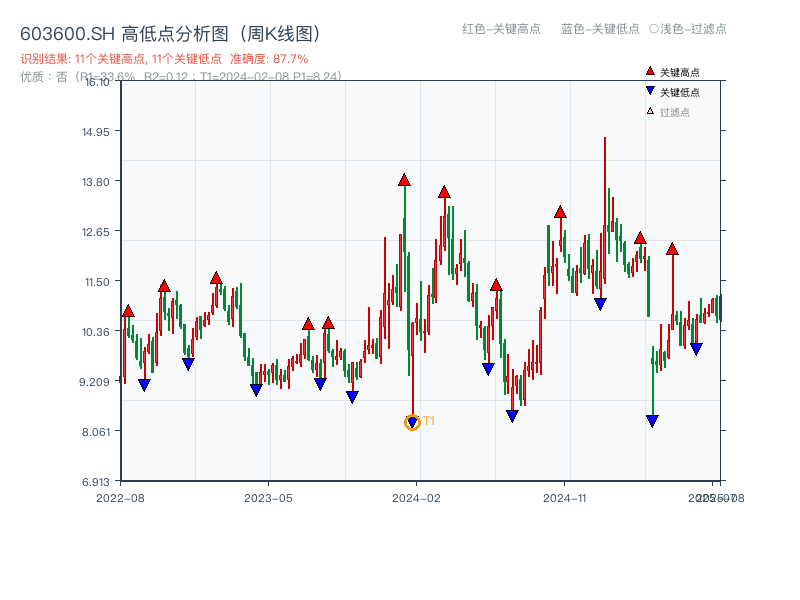Click the chart title 603600.SH 高低点分析图
Screen dimensions: 800x600
(170, 34)
